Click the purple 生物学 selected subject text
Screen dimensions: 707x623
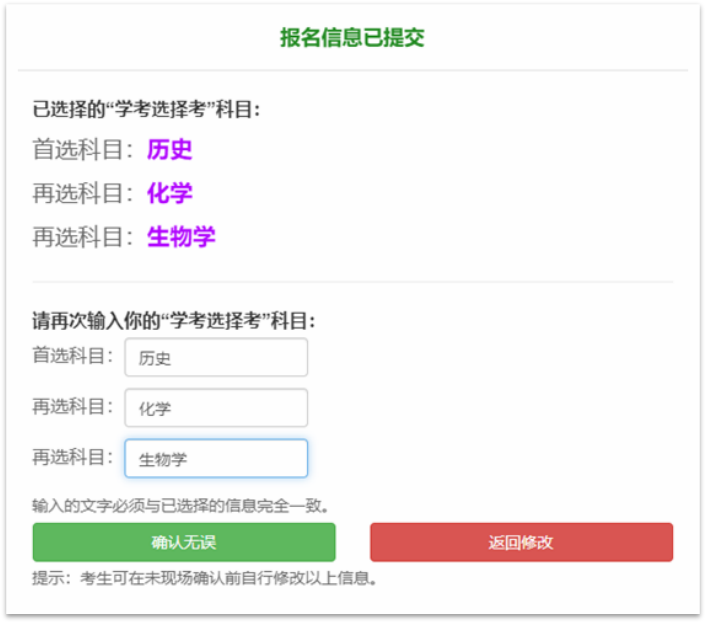tap(181, 237)
